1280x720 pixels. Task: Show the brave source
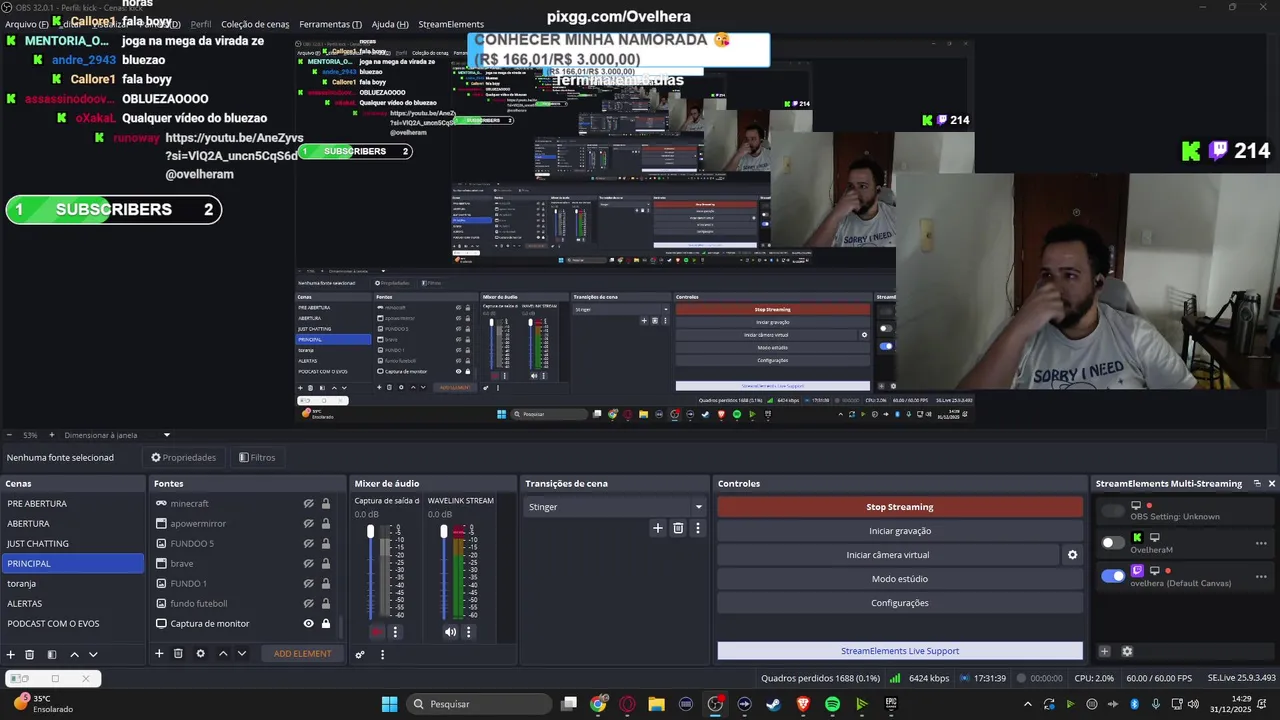(309, 563)
